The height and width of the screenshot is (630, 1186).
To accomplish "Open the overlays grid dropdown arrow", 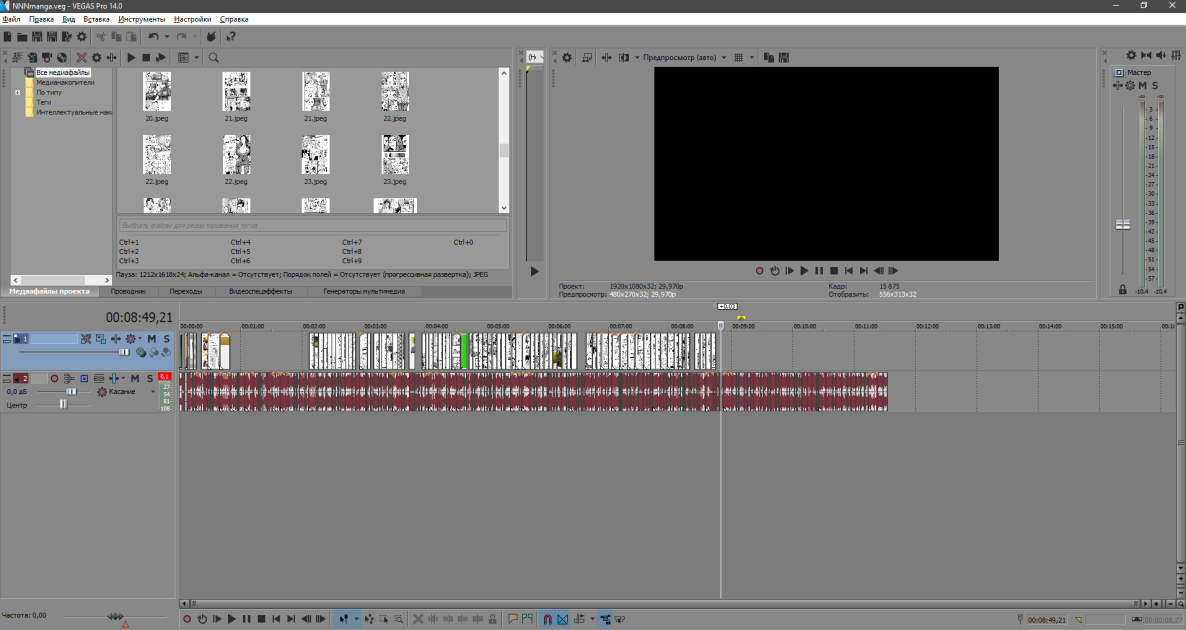I will [751, 57].
